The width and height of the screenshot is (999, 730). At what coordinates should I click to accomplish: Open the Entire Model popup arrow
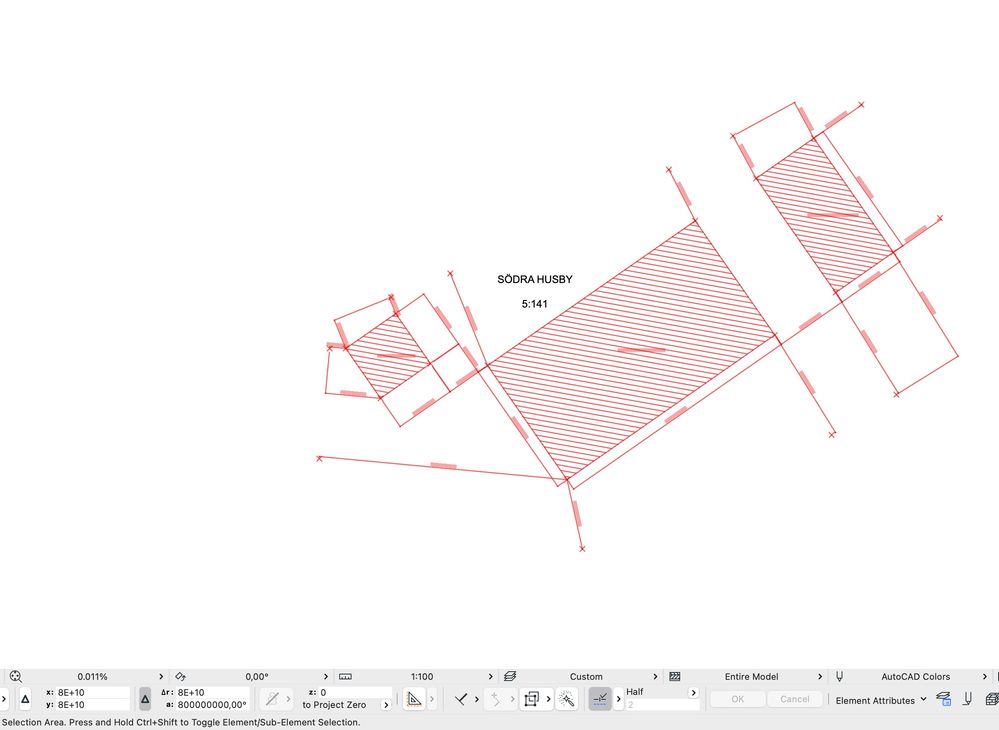pos(820,676)
